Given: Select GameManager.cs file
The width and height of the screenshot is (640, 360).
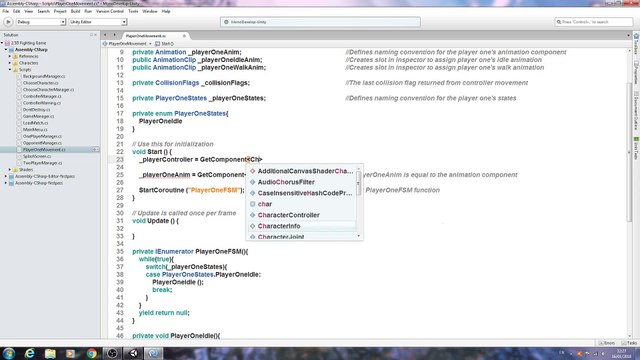Looking at the screenshot, I should (38, 116).
